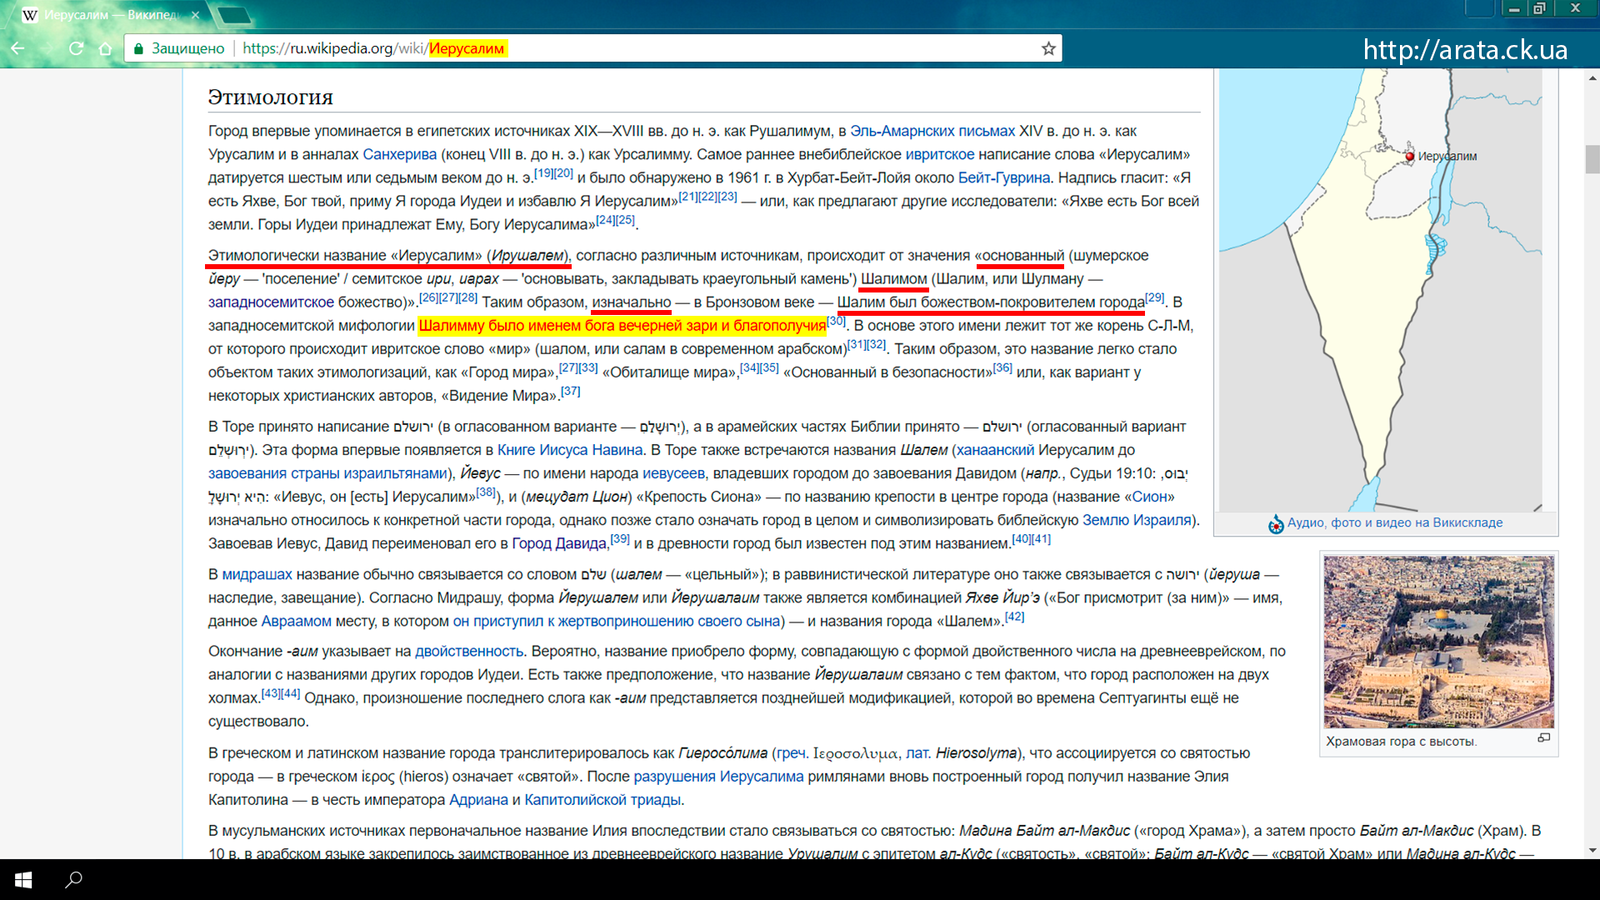
Task: Follow the Авраамом link
Action: (296, 621)
